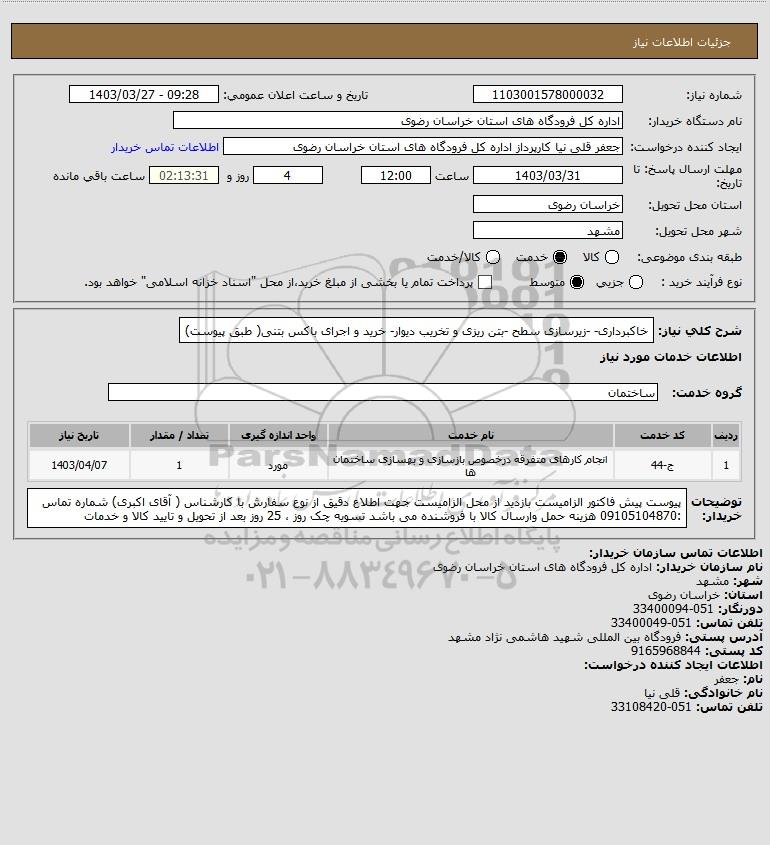Click the جزئیات اطلاعات نیاز header title
Image resolution: width=770 pixels, height=845 pixels.
[x=682, y=42]
